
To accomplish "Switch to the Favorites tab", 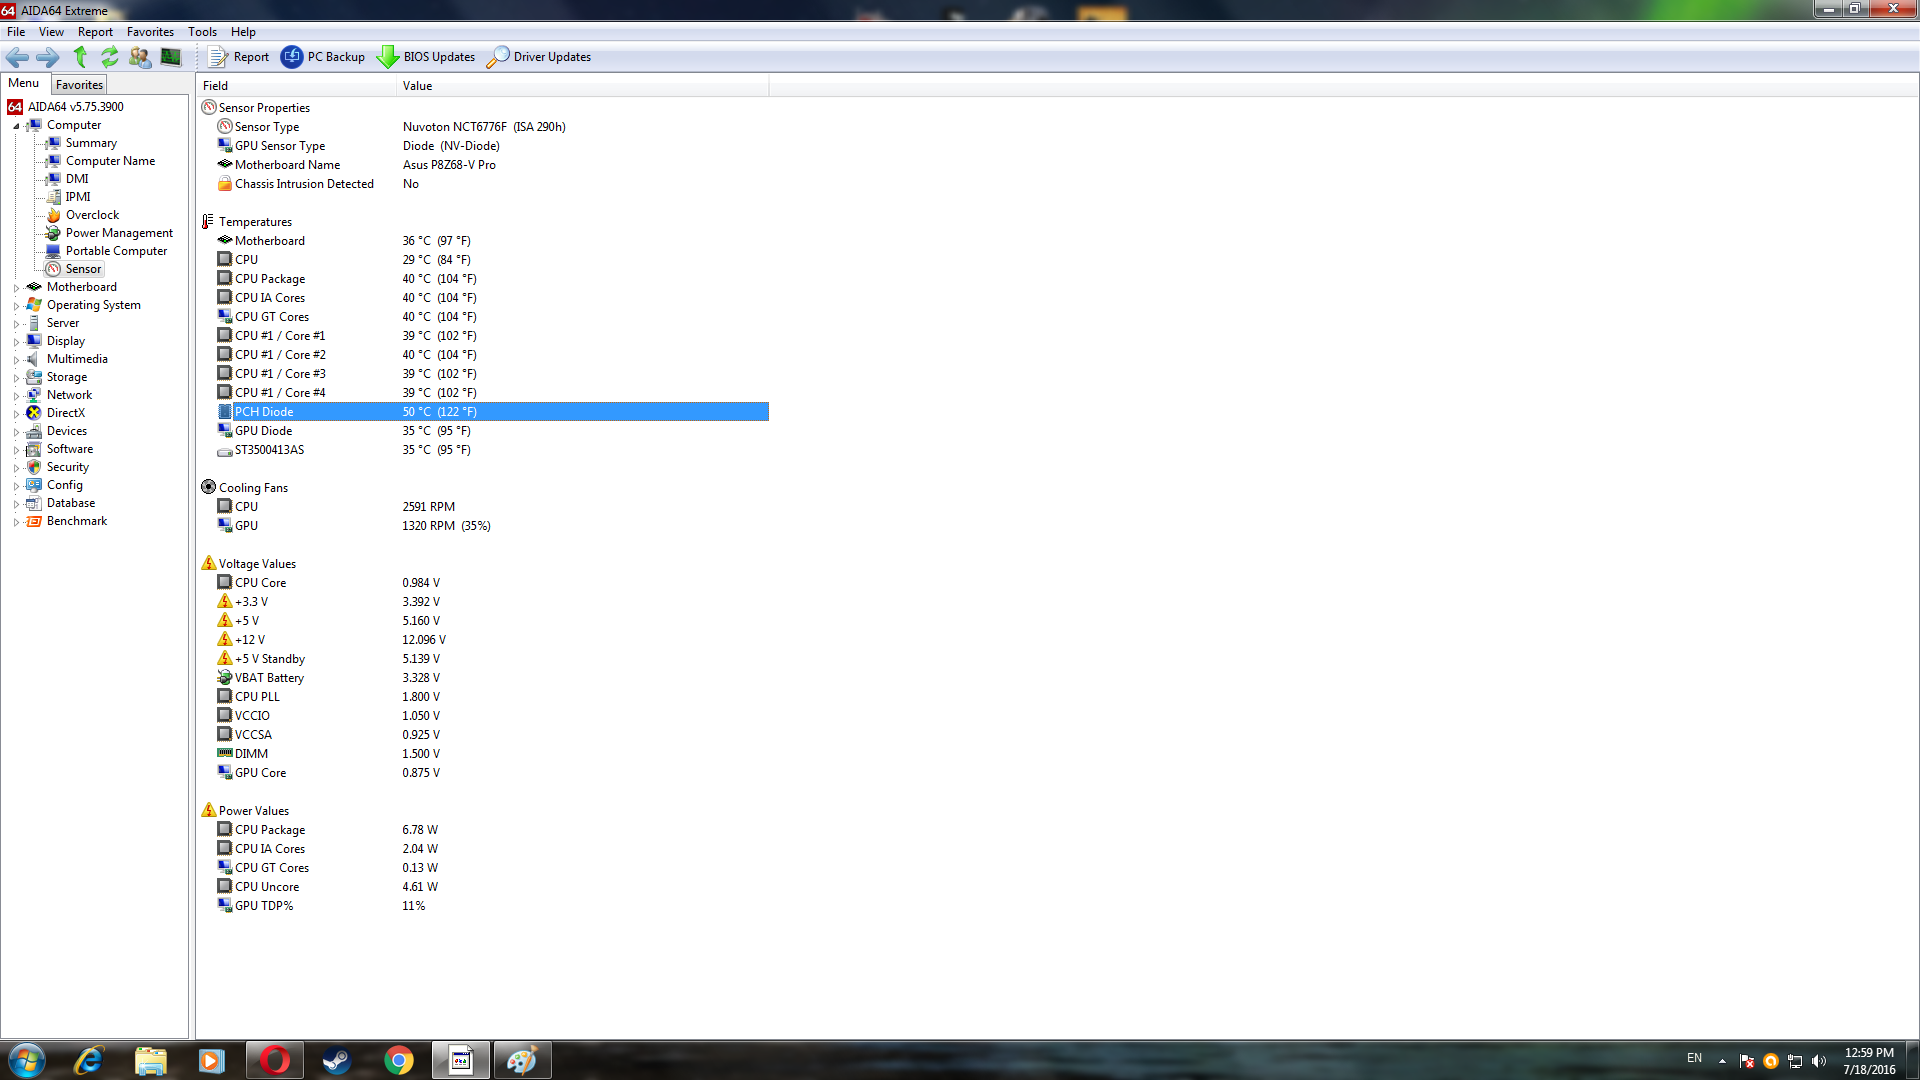I will click(x=79, y=85).
